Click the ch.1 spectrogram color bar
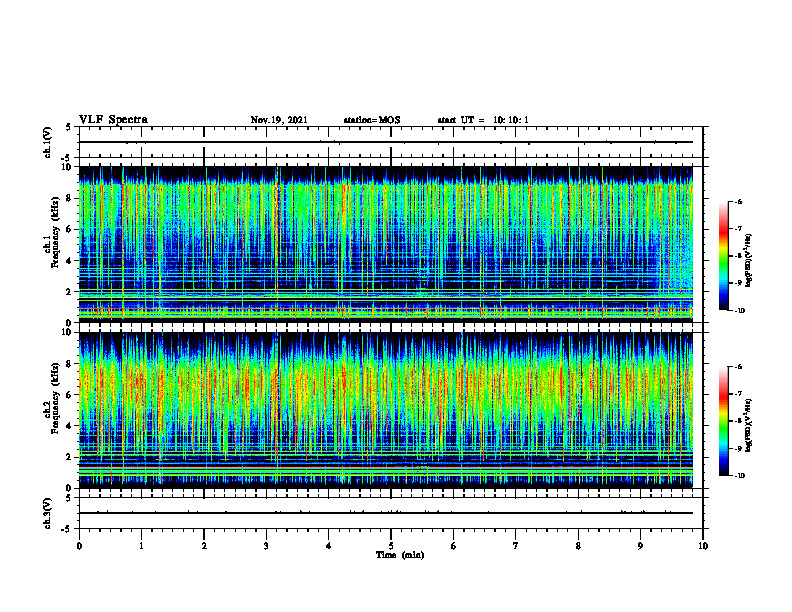Image resolution: width=792 pixels, height=612 pixels. tap(723, 256)
